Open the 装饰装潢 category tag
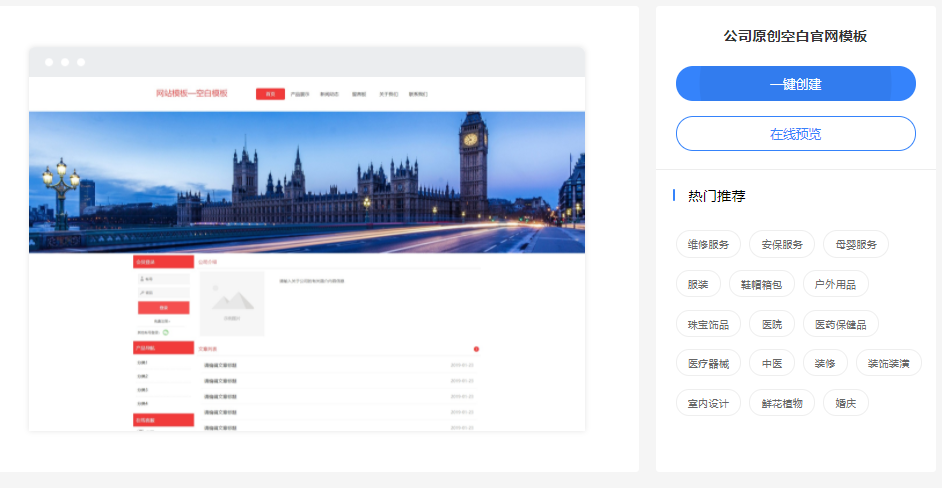The height and width of the screenshot is (488, 942). (x=888, y=363)
